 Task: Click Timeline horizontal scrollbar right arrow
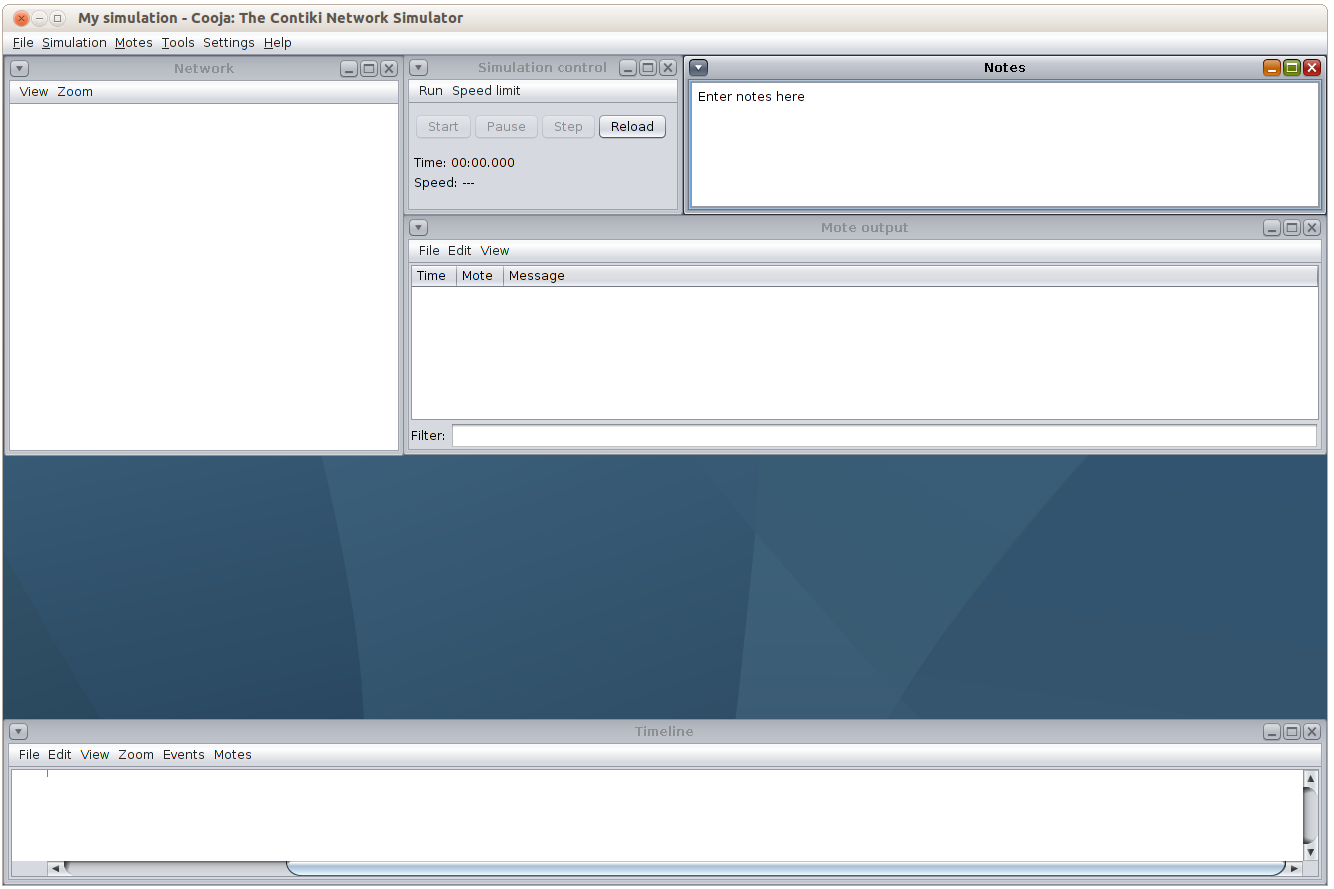click(1295, 868)
